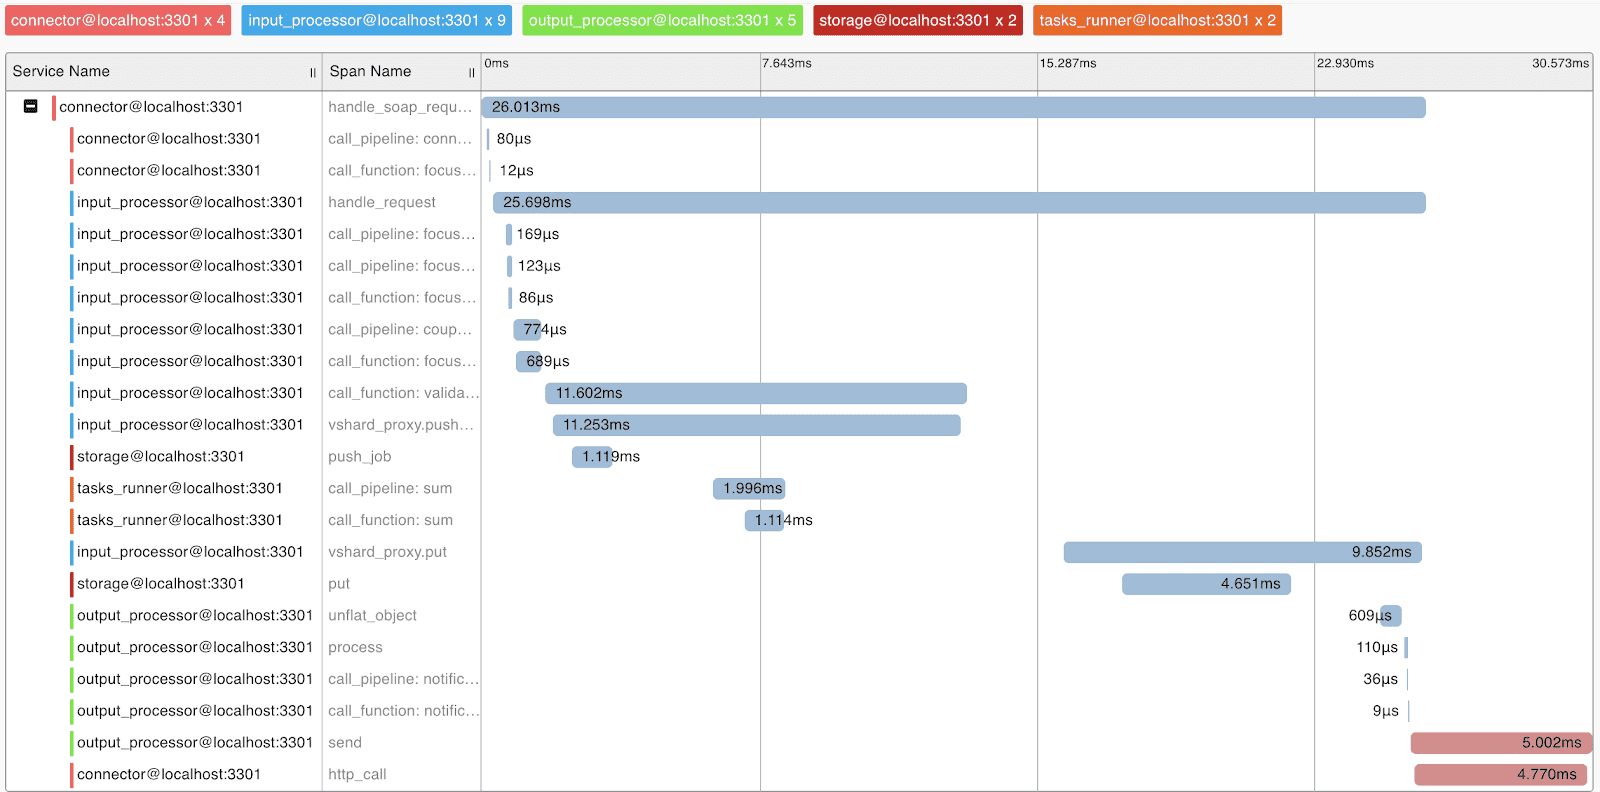This screenshot has height=792, width=1600.
Task: Open the 1.996ms call_pipeline: sum bar
Action: tap(748, 488)
